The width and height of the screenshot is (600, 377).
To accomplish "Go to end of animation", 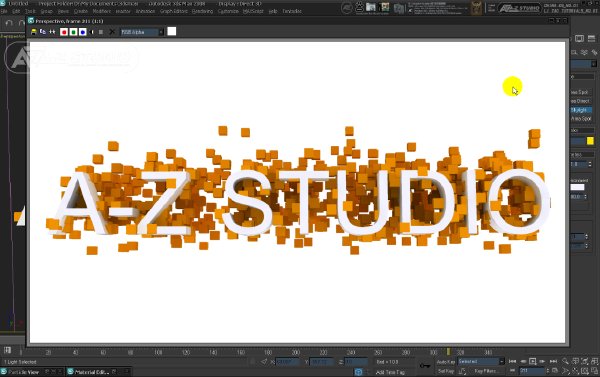I will [553, 361].
